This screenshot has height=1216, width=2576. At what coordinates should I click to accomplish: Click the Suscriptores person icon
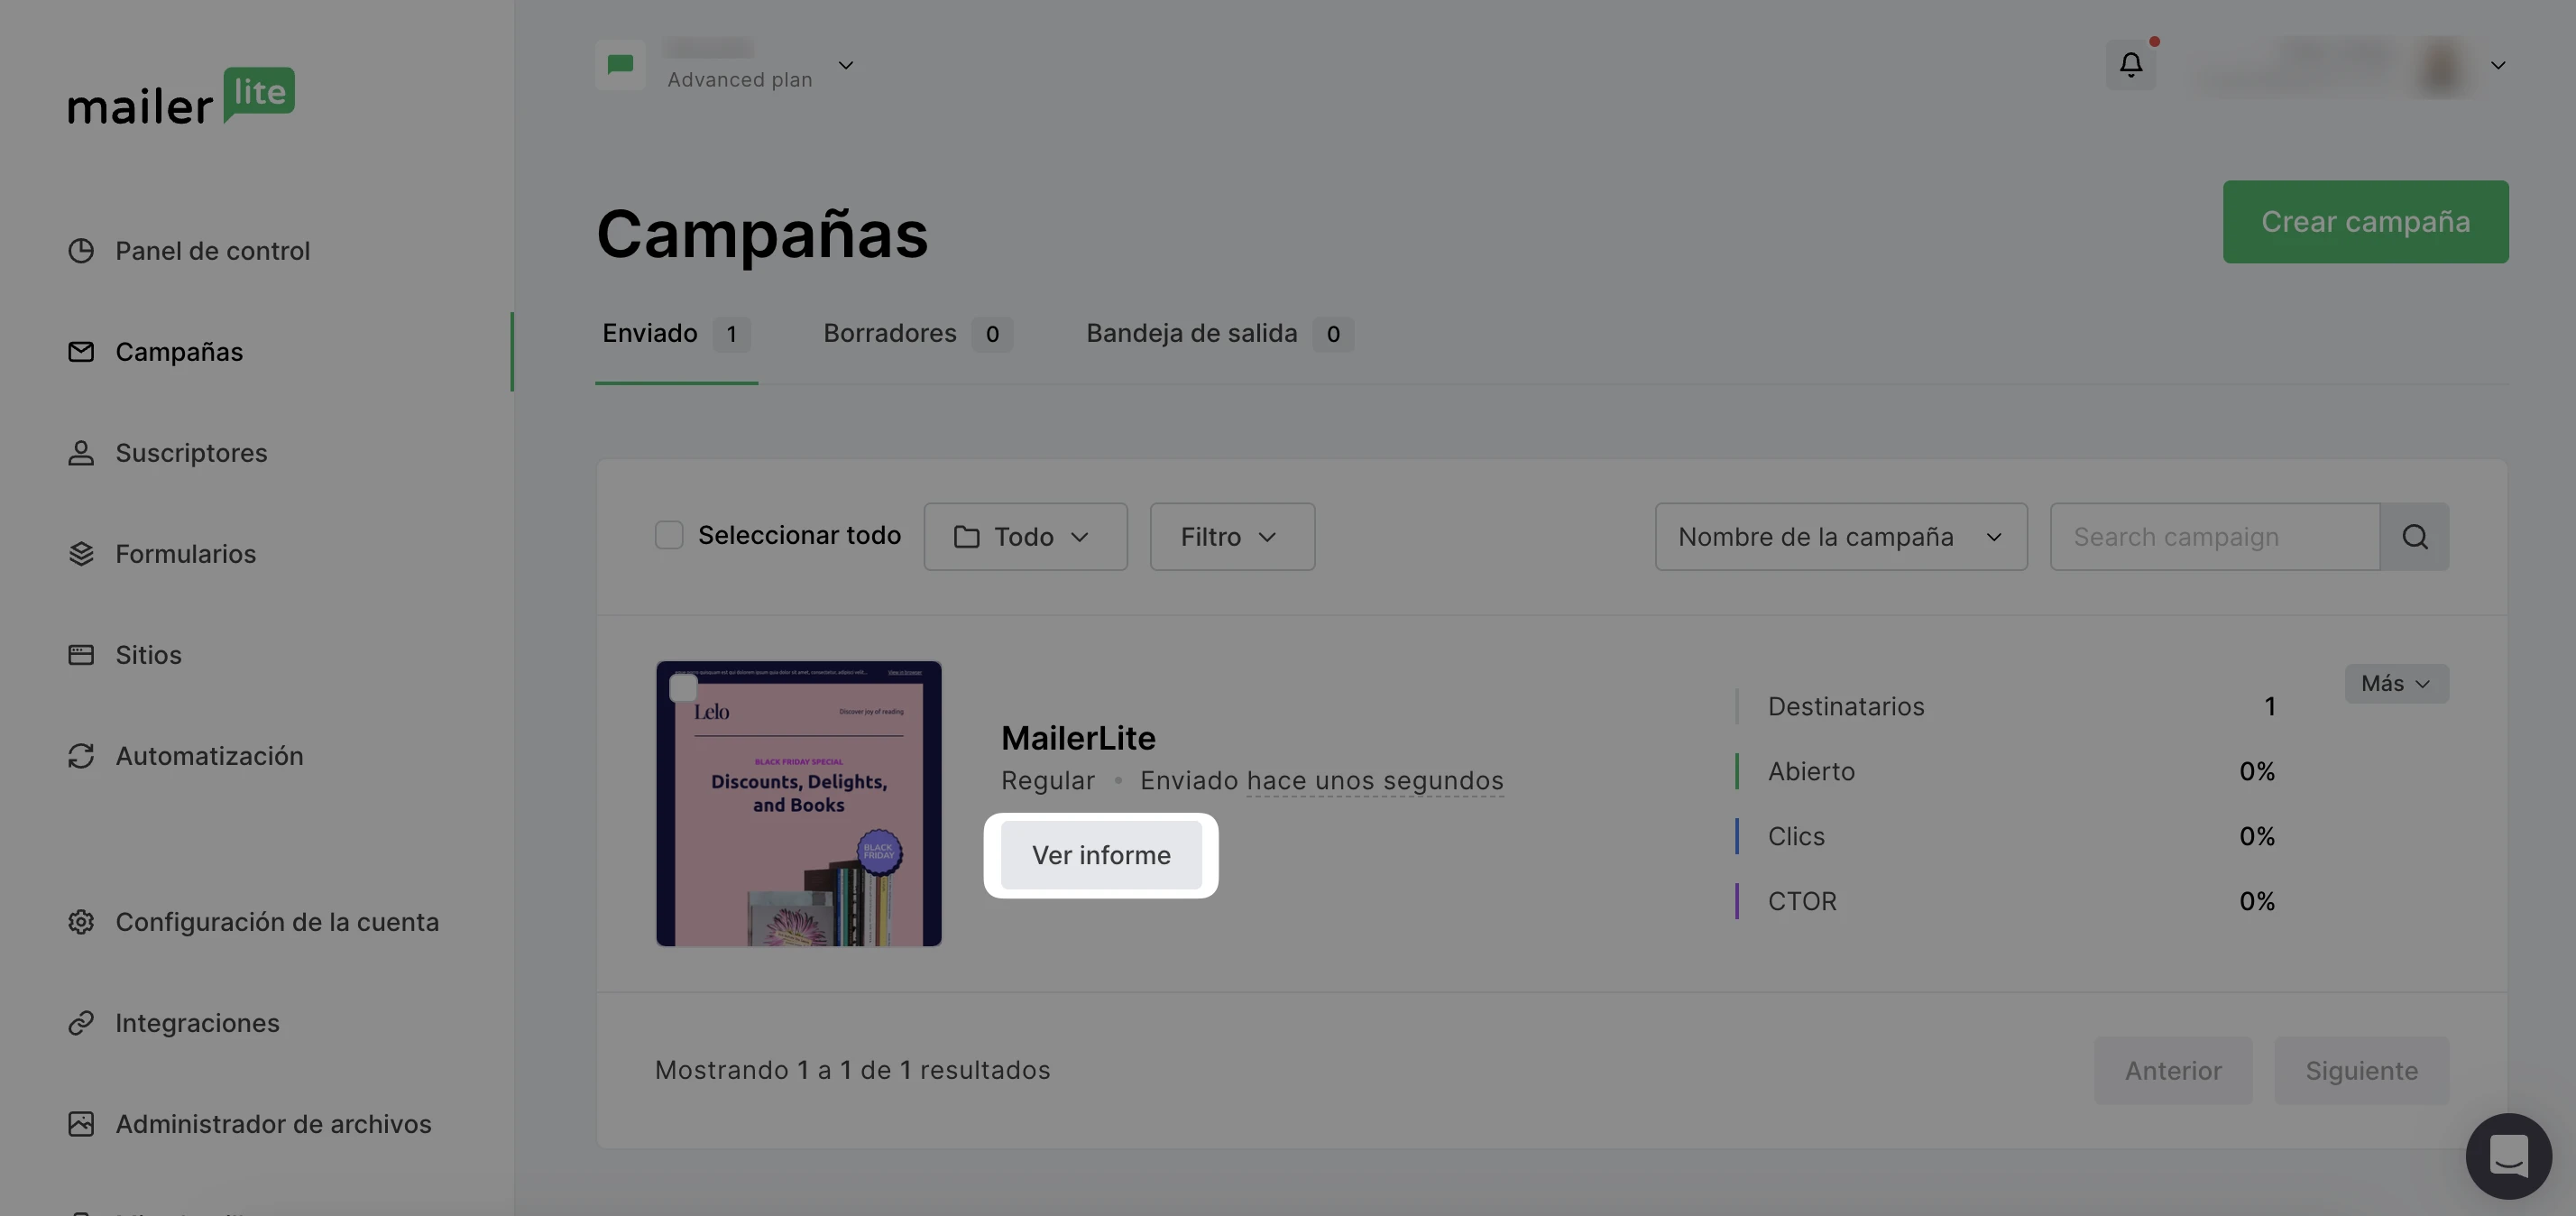pos(81,452)
